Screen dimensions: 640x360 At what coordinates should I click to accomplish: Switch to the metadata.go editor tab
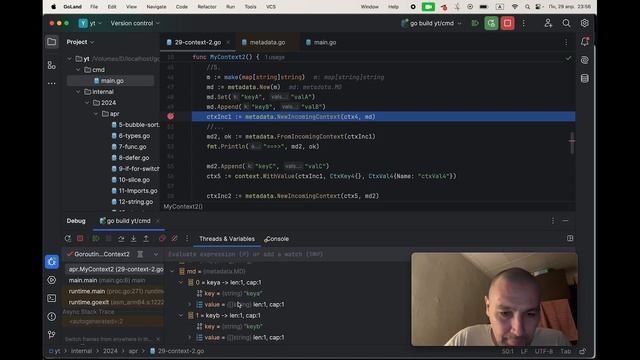[x=267, y=42]
